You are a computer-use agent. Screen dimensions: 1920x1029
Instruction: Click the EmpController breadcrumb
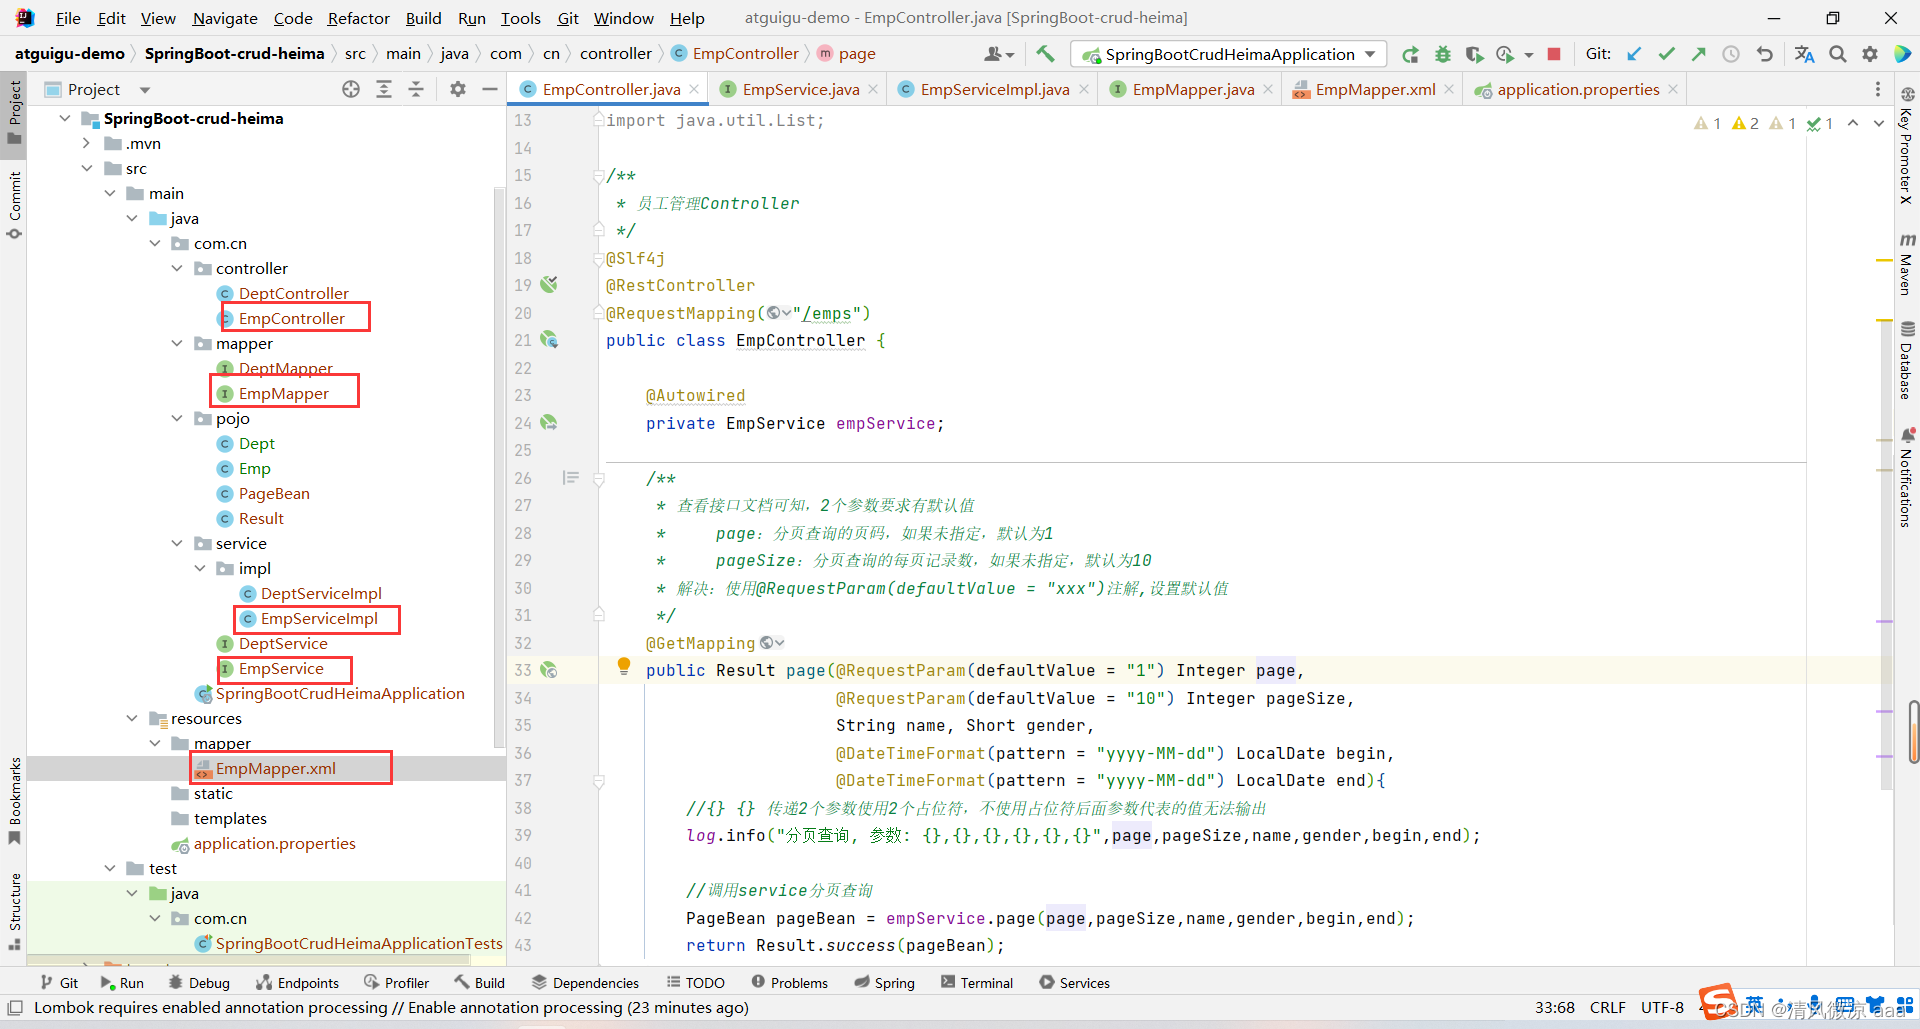point(735,54)
